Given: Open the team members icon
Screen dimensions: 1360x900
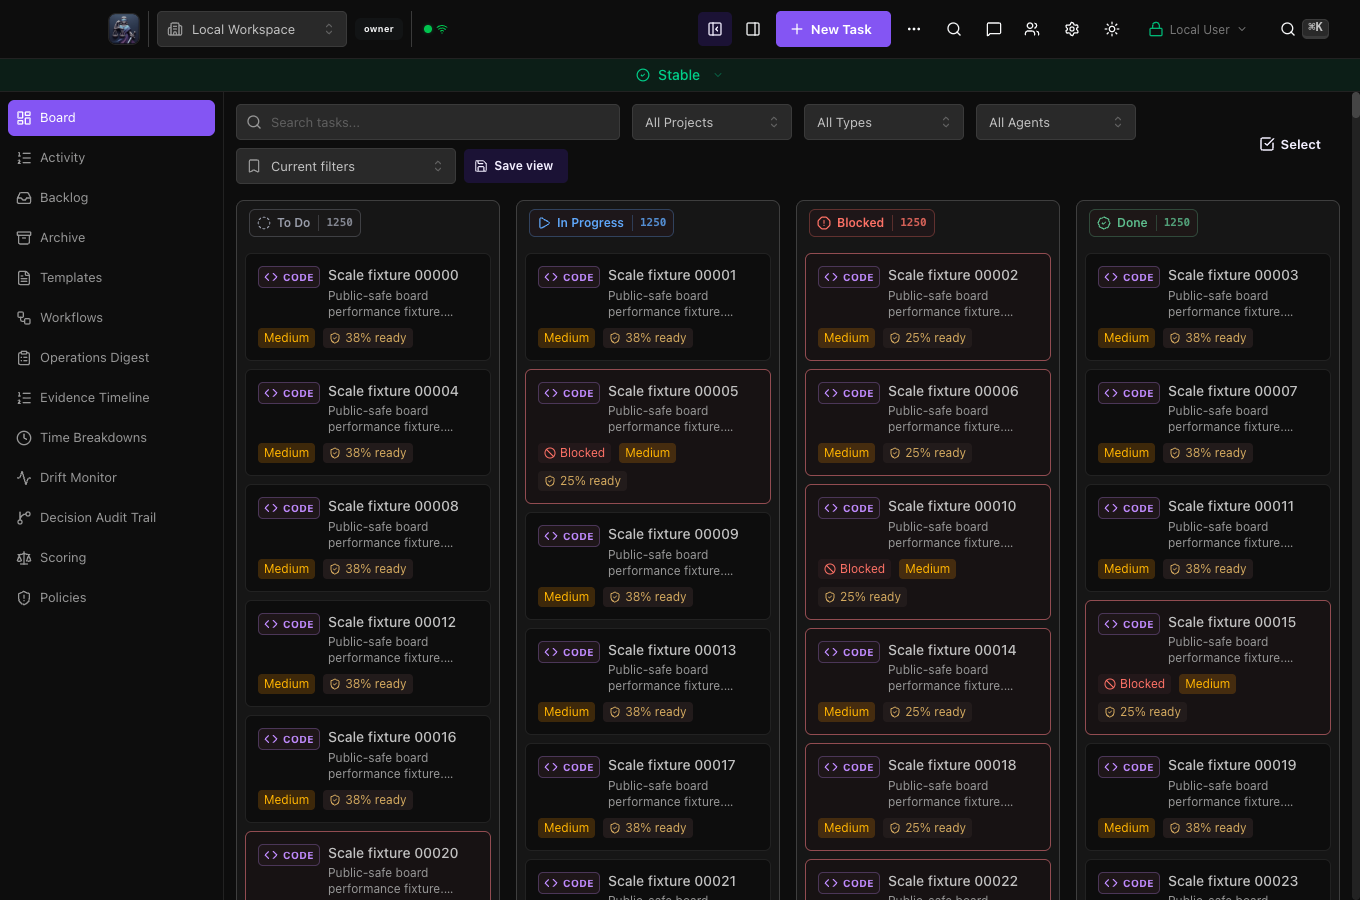Looking at the screenshot, I should pos(1032,29).
